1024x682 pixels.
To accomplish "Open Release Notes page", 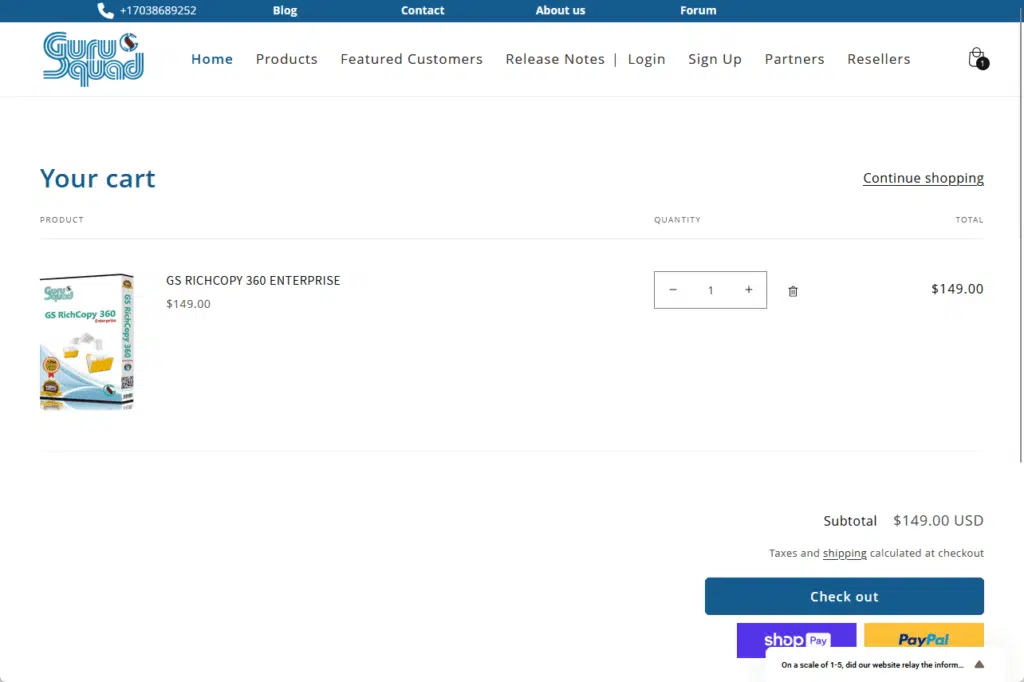I will [x=555, y=59].
